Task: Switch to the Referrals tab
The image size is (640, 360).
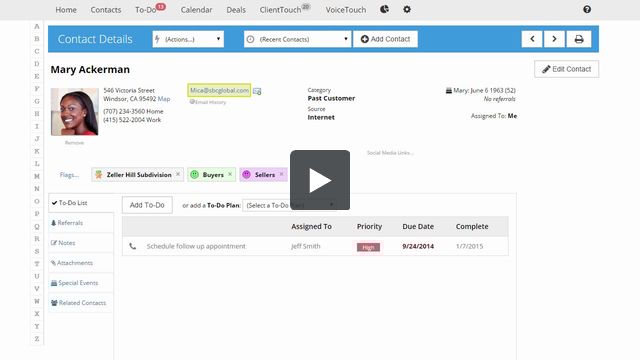Action: coord(81,223)
